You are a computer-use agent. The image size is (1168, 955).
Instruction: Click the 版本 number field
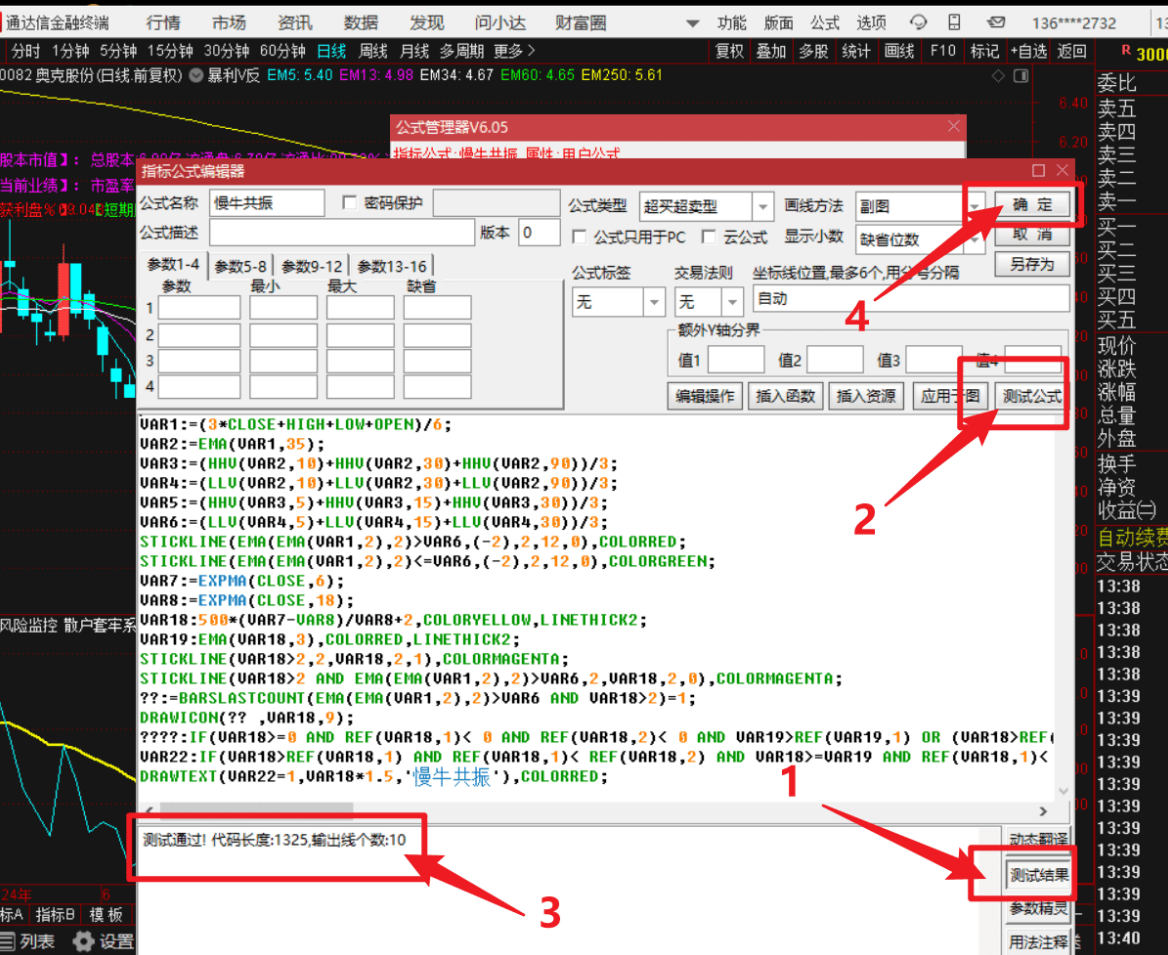539,232
